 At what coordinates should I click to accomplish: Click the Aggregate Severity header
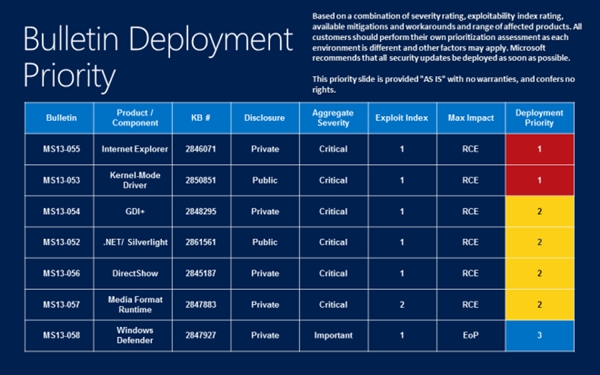tap(334, 118)
